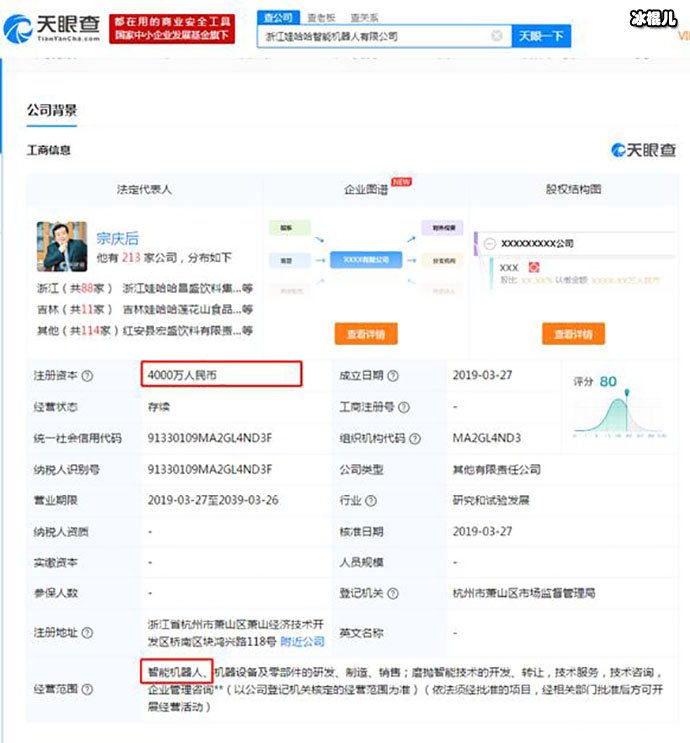Click 研究和试验发展 industry value
This screenshot has width=690, height=743.
coord(491,500)
